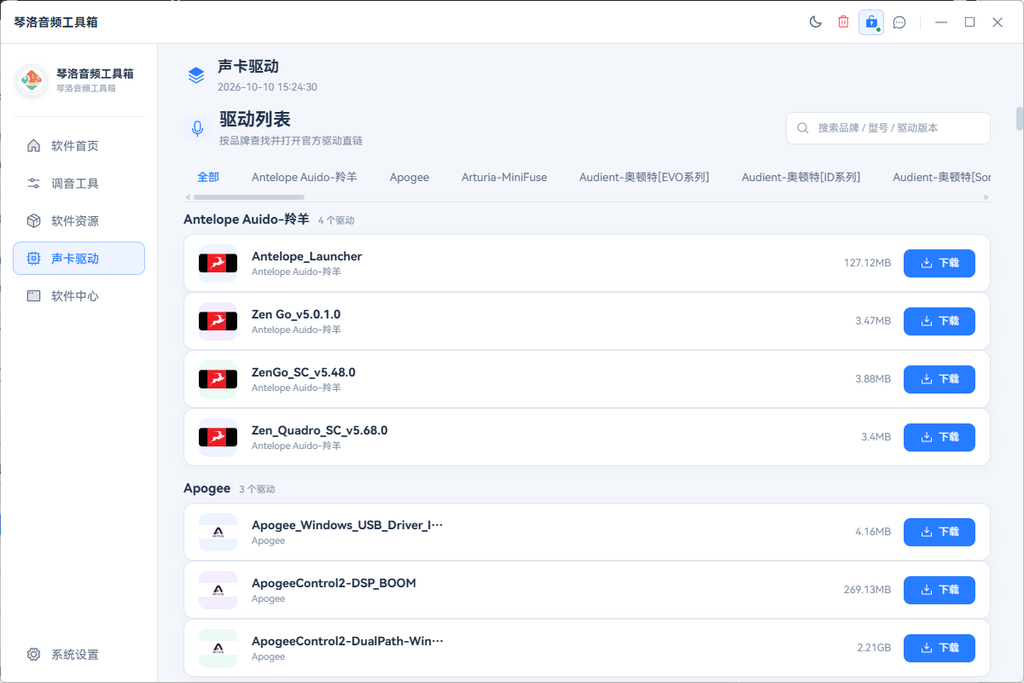Click the 软件资源 cube icon
The width and height of the screenshot is (1024, 683).
tap(33, 221)
